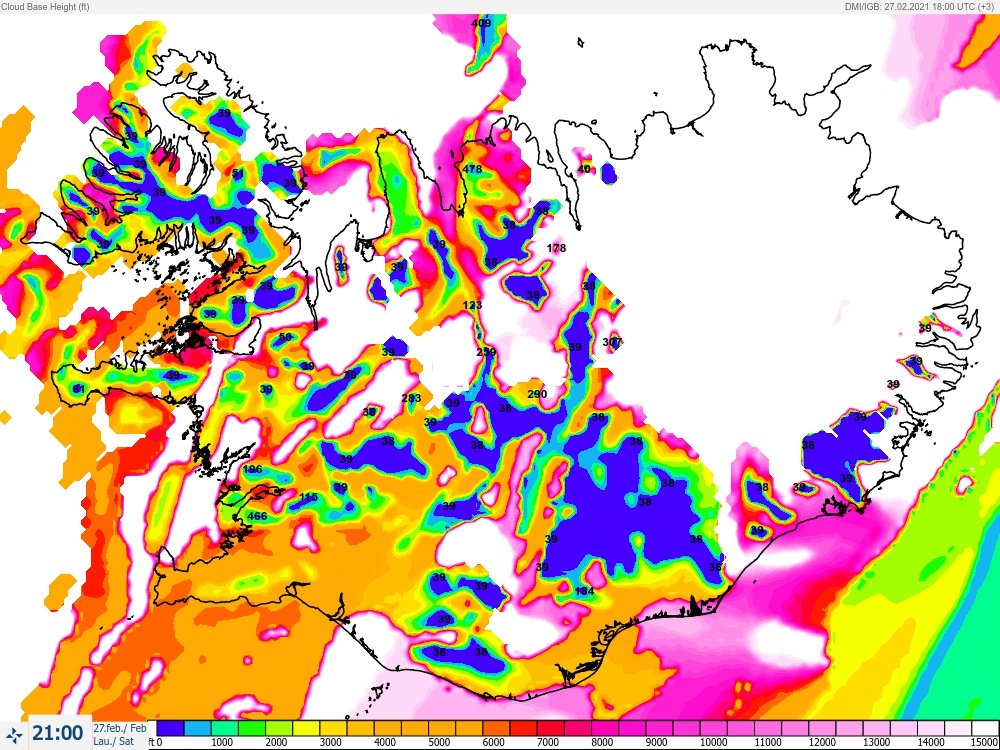The width and height of the screenshot is (1000, 750).
Task: Click the white legend swatch at 15000
Action: pyautogui.click(x=985, y=728)
